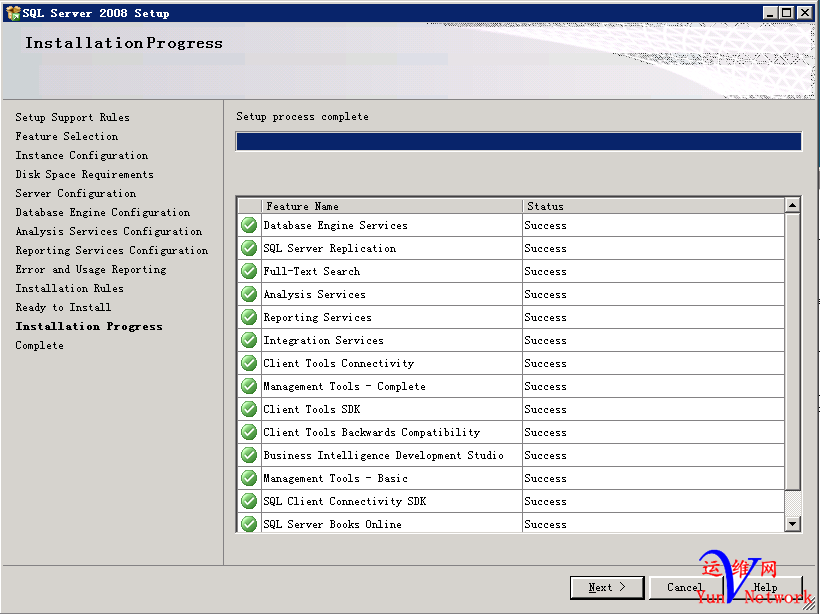The height and width of the screenshot is (614, 820).
Task: Click the green icon beside Client Tools SDK
Action: [249, 409]
